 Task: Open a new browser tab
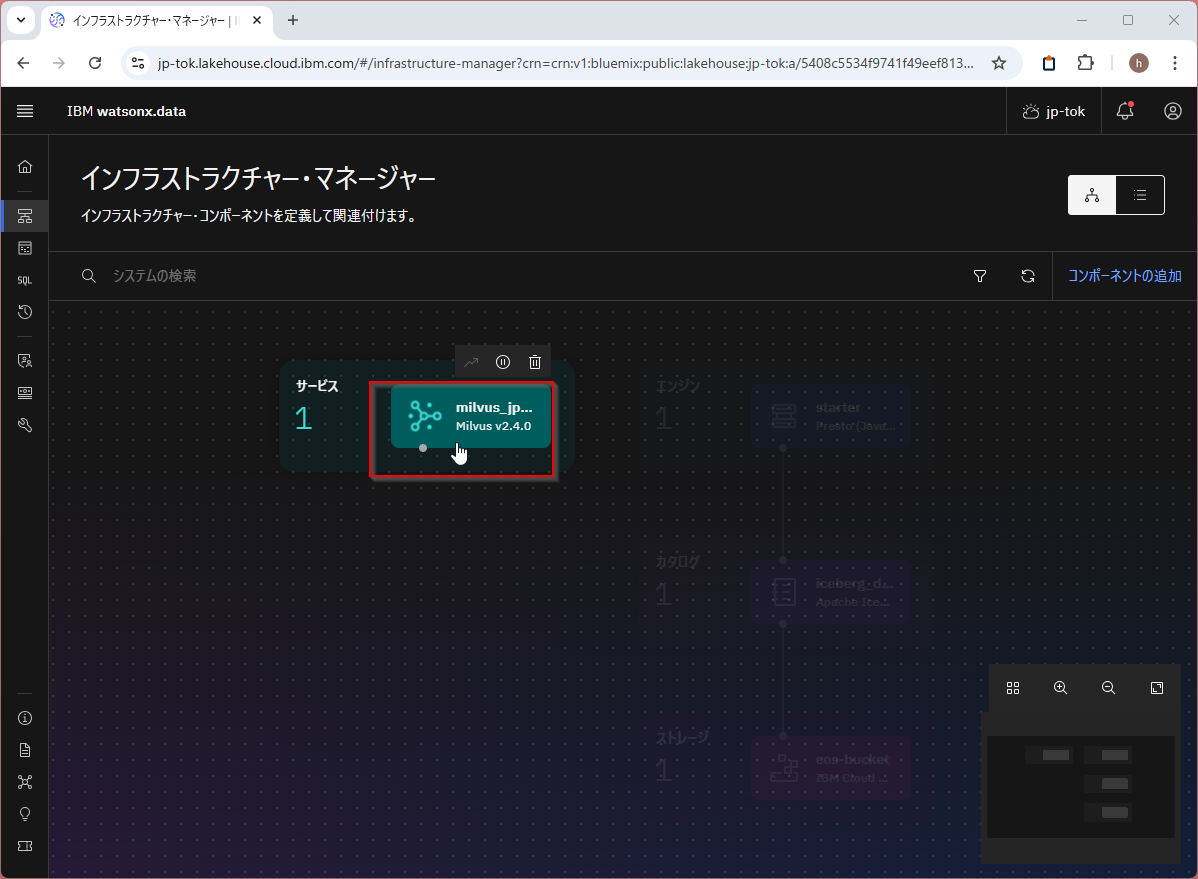293,21
